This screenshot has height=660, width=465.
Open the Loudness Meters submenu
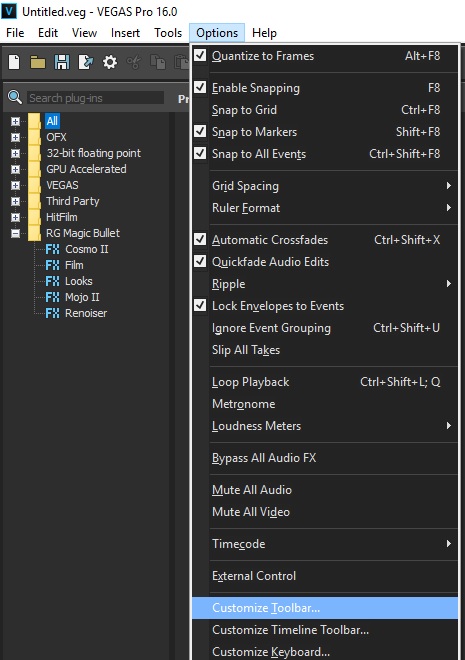[x=325, y=426]
